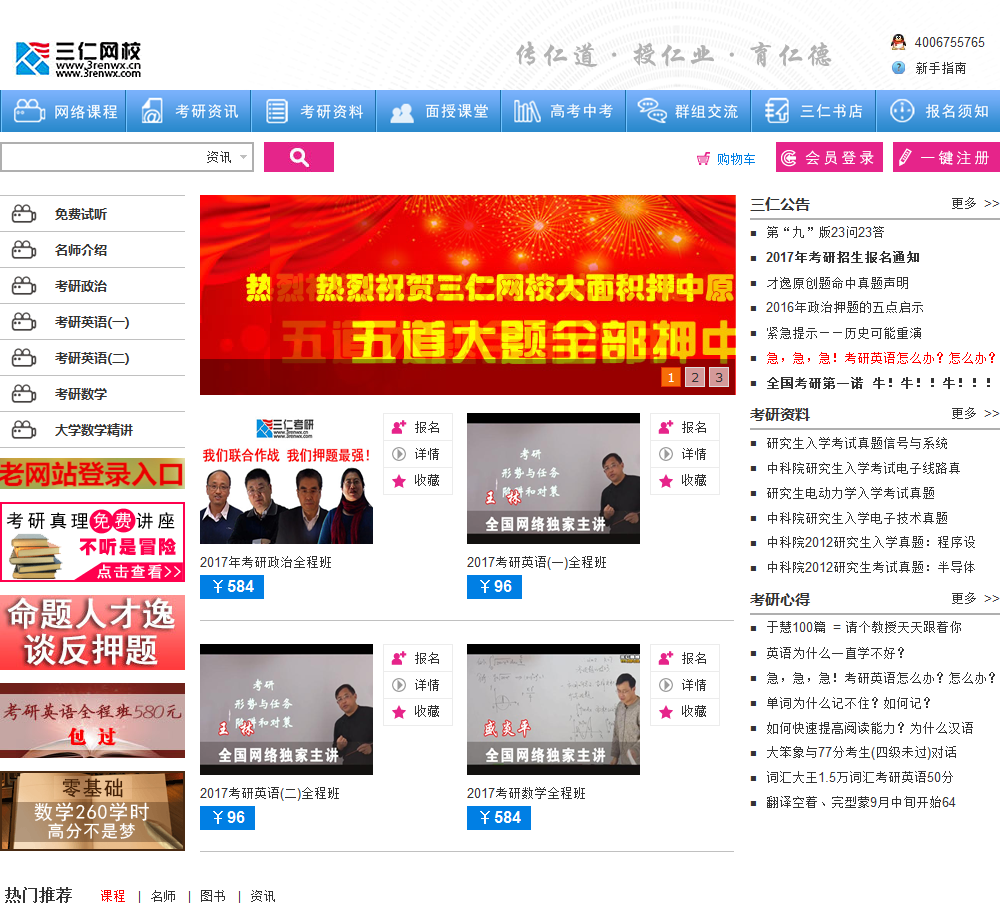Open the 2017年考研政治全程班 teachers thumbnail
Image resolution: width=1000 pixels, height=909 pixels.
[x=286, y=478]
